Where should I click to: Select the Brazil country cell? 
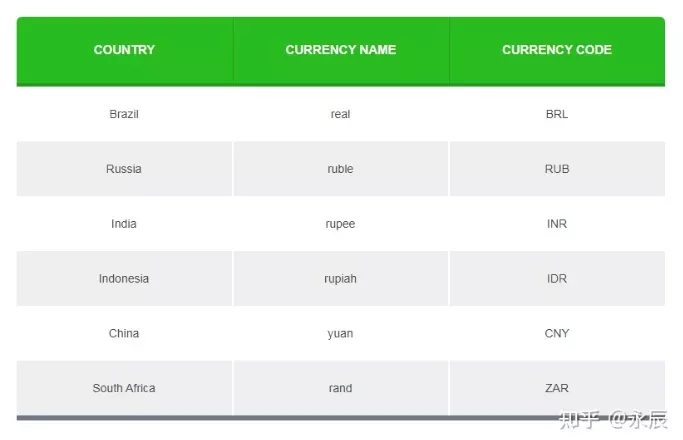pyautogui.click(x=124, y=114)
